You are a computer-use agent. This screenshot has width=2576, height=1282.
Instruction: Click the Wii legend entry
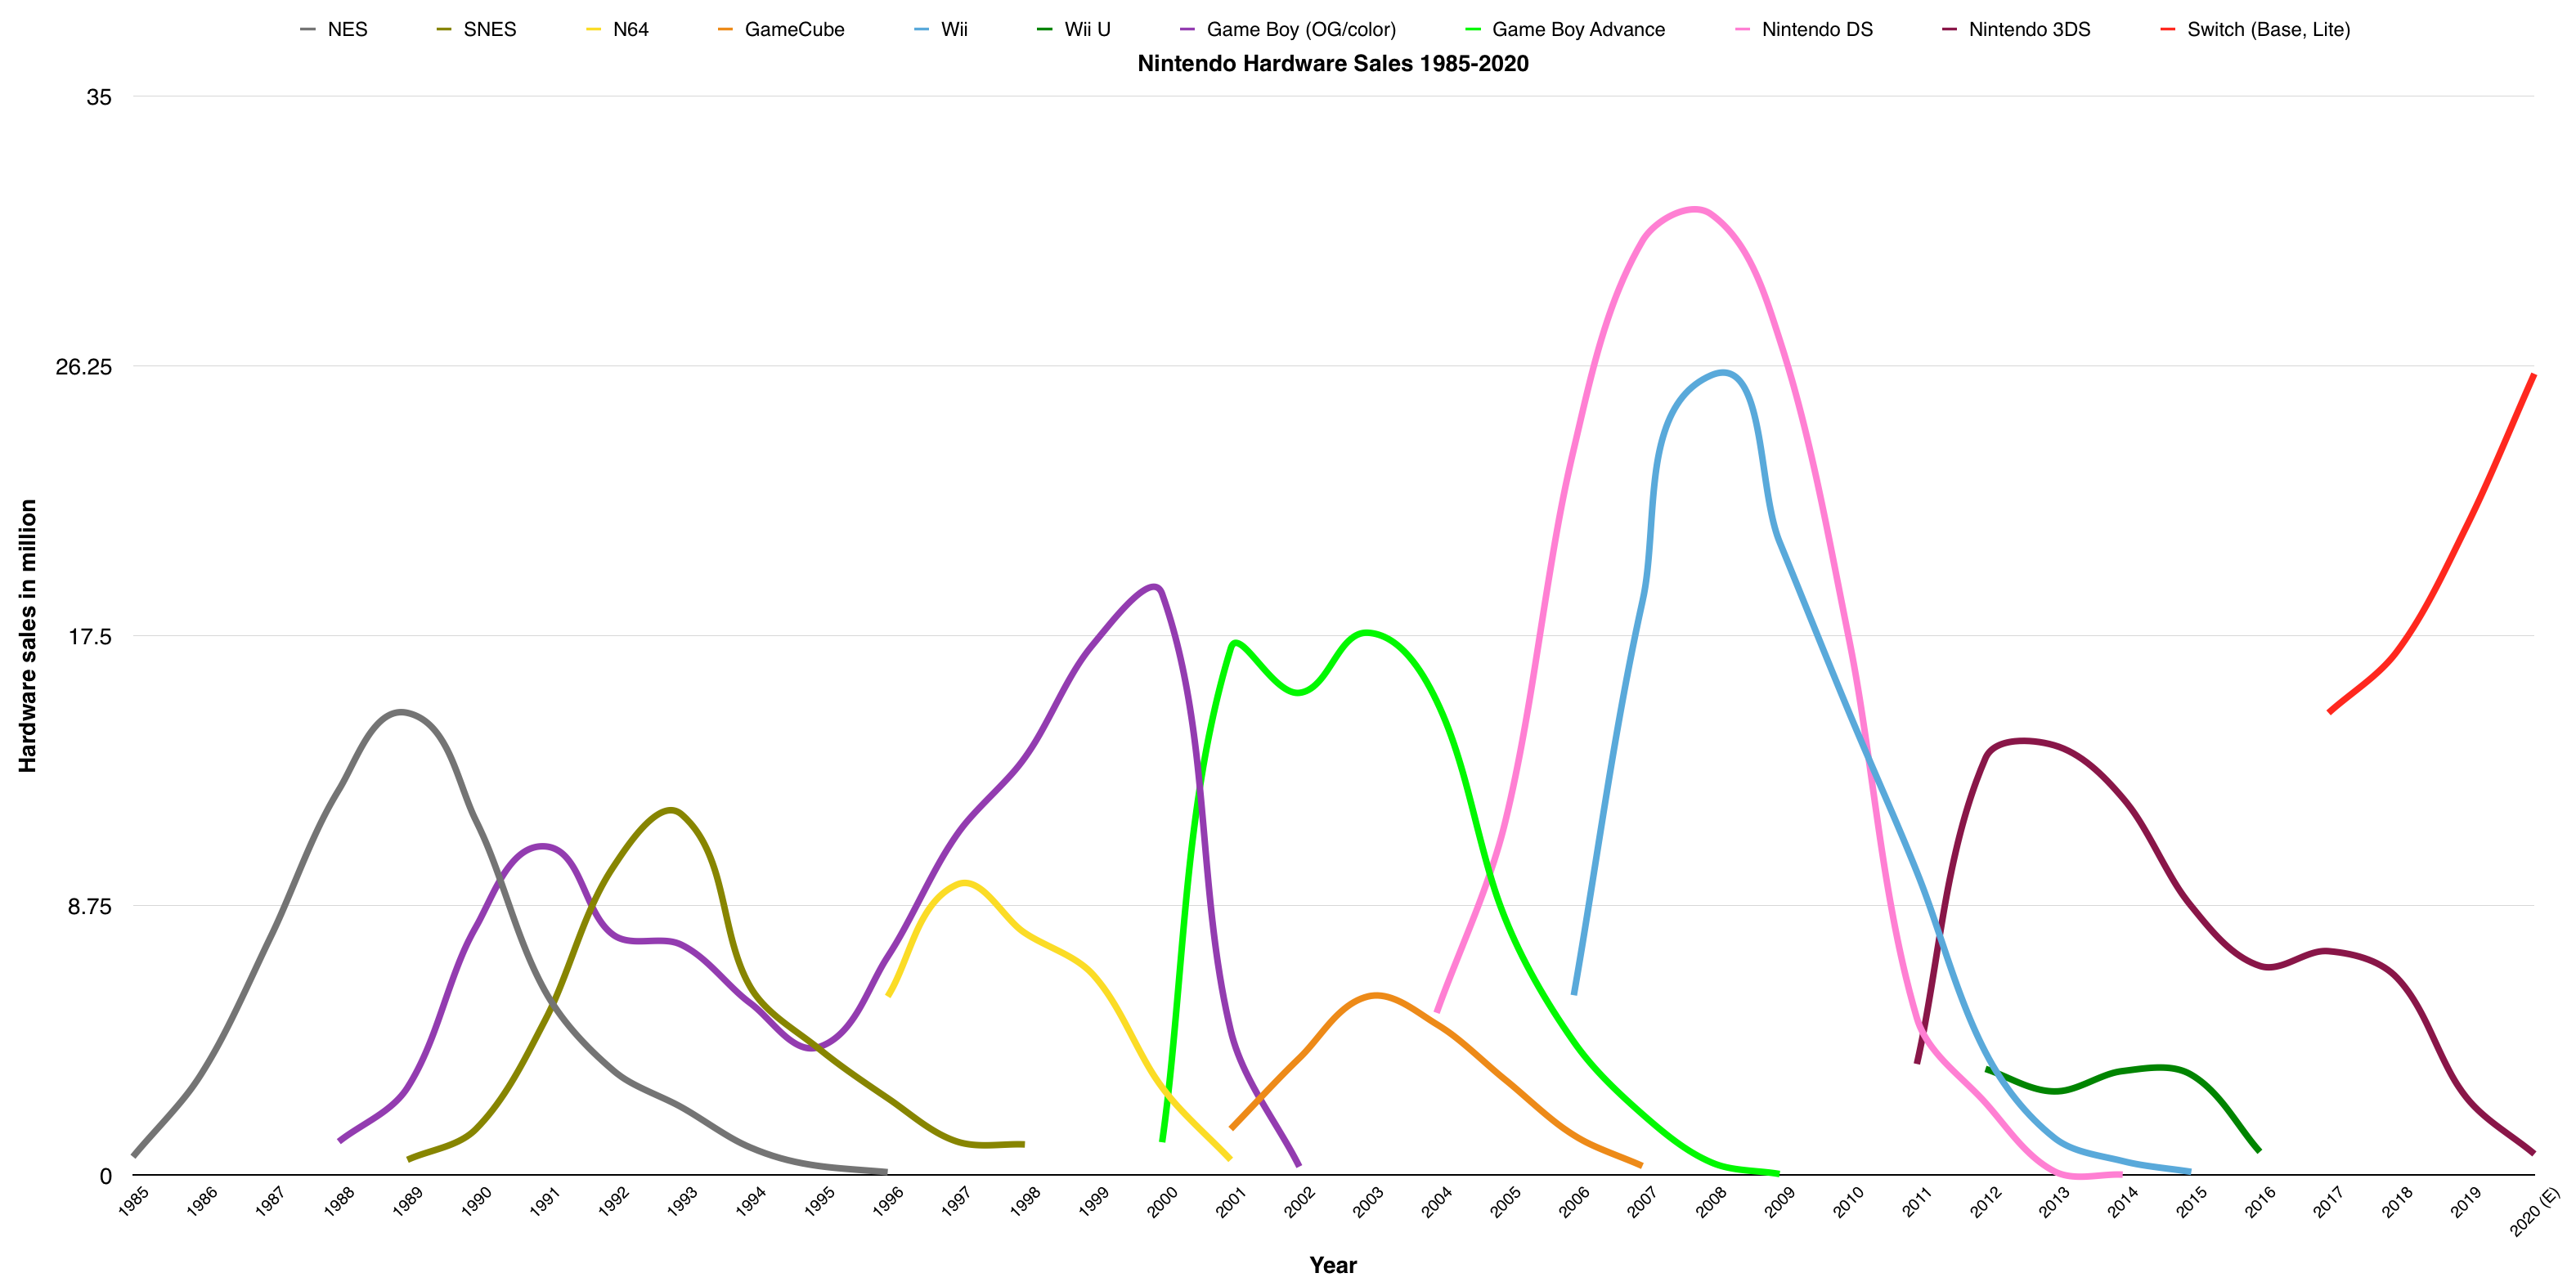pos(954,29)
